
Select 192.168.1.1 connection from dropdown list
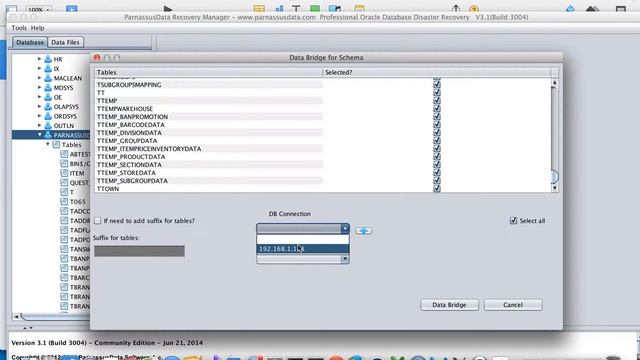(x=303, y=249)
